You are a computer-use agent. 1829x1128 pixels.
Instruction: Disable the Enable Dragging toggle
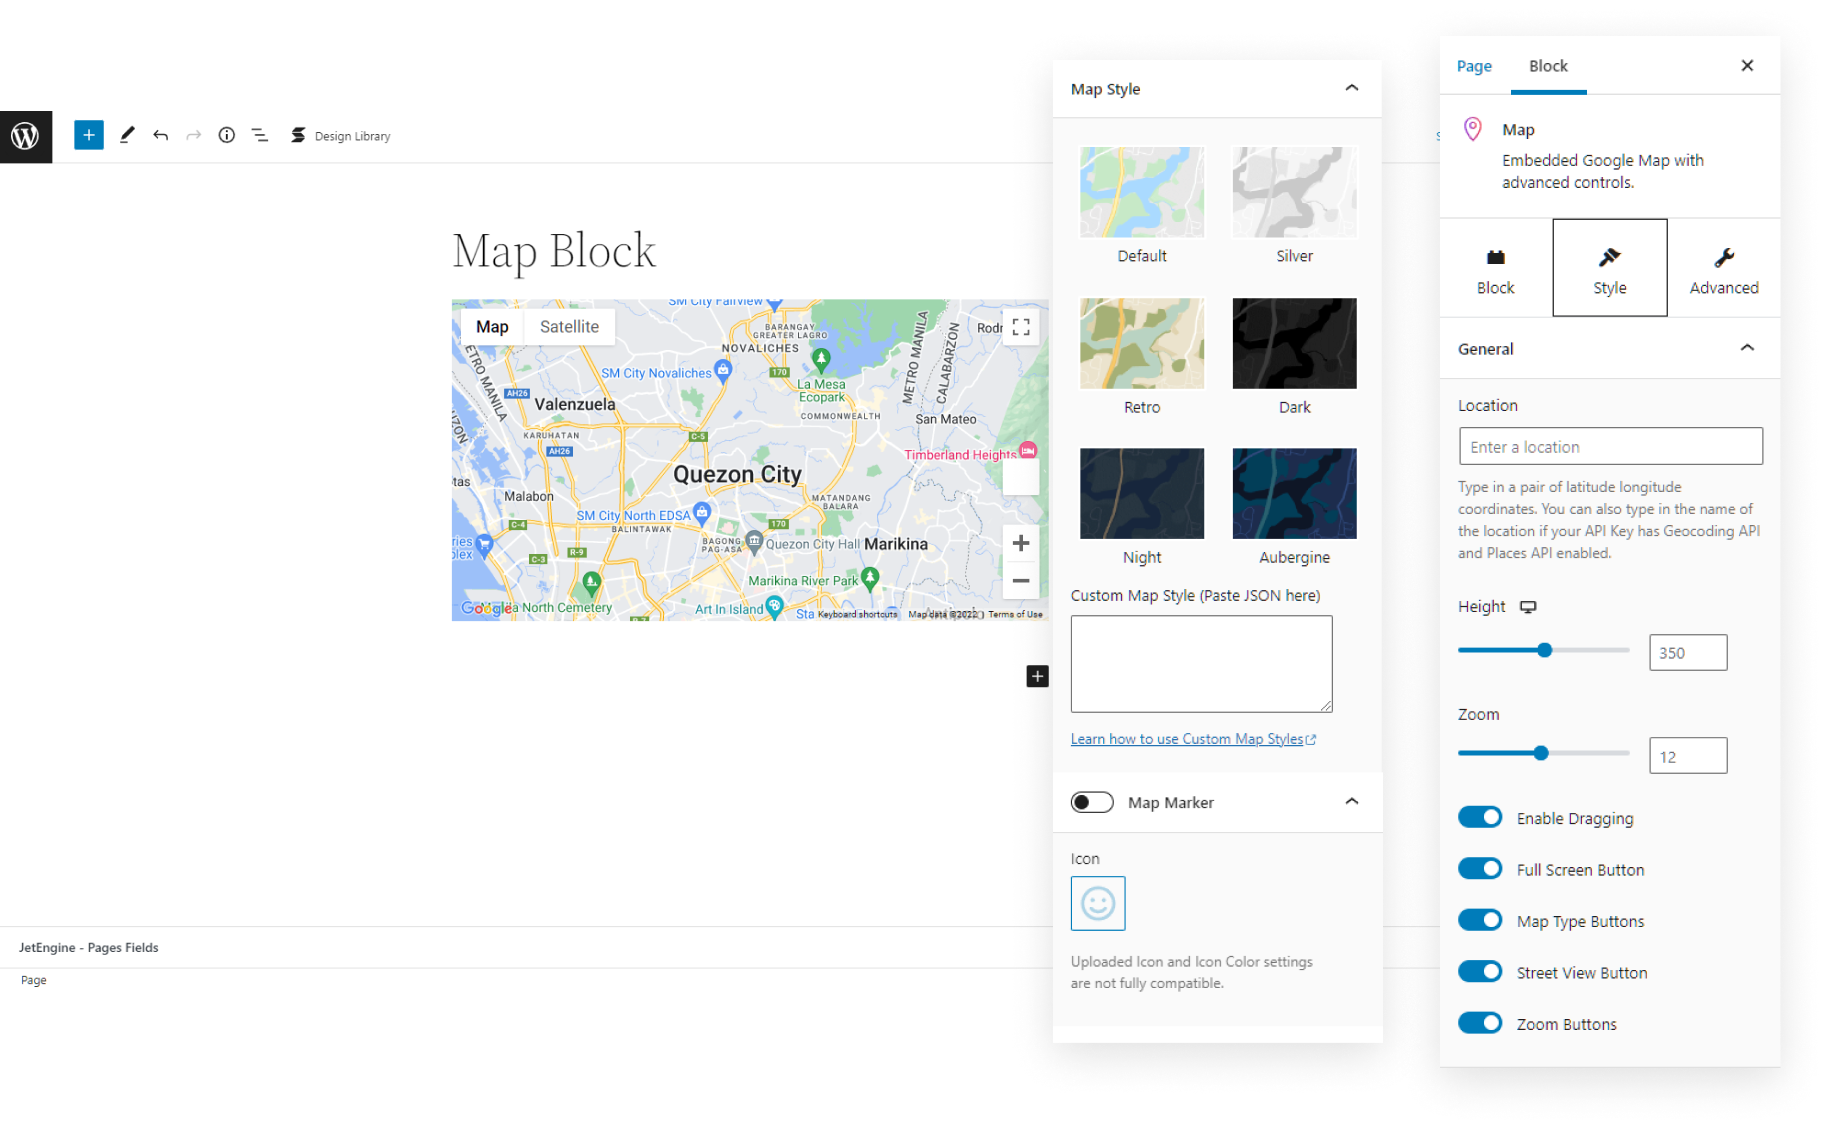point(1480,817)
